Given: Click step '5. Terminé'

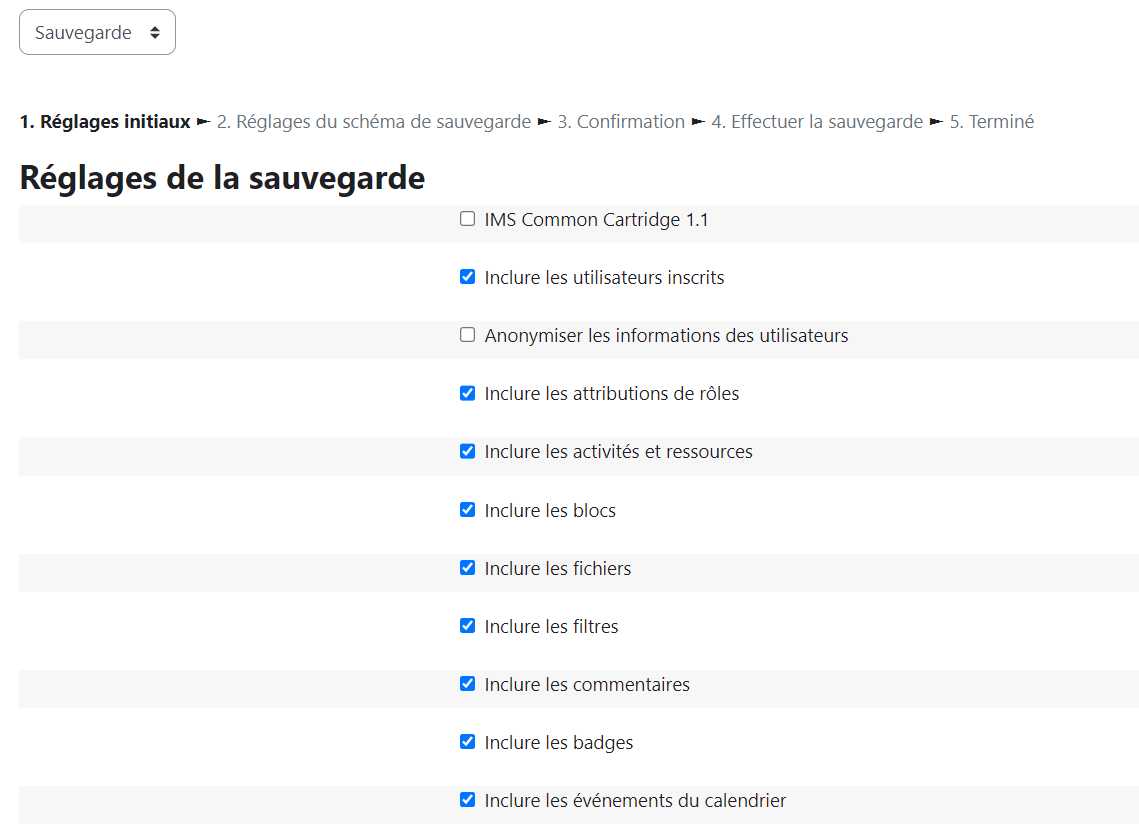Looking at the screenshot, I should [x=992, y=121].
